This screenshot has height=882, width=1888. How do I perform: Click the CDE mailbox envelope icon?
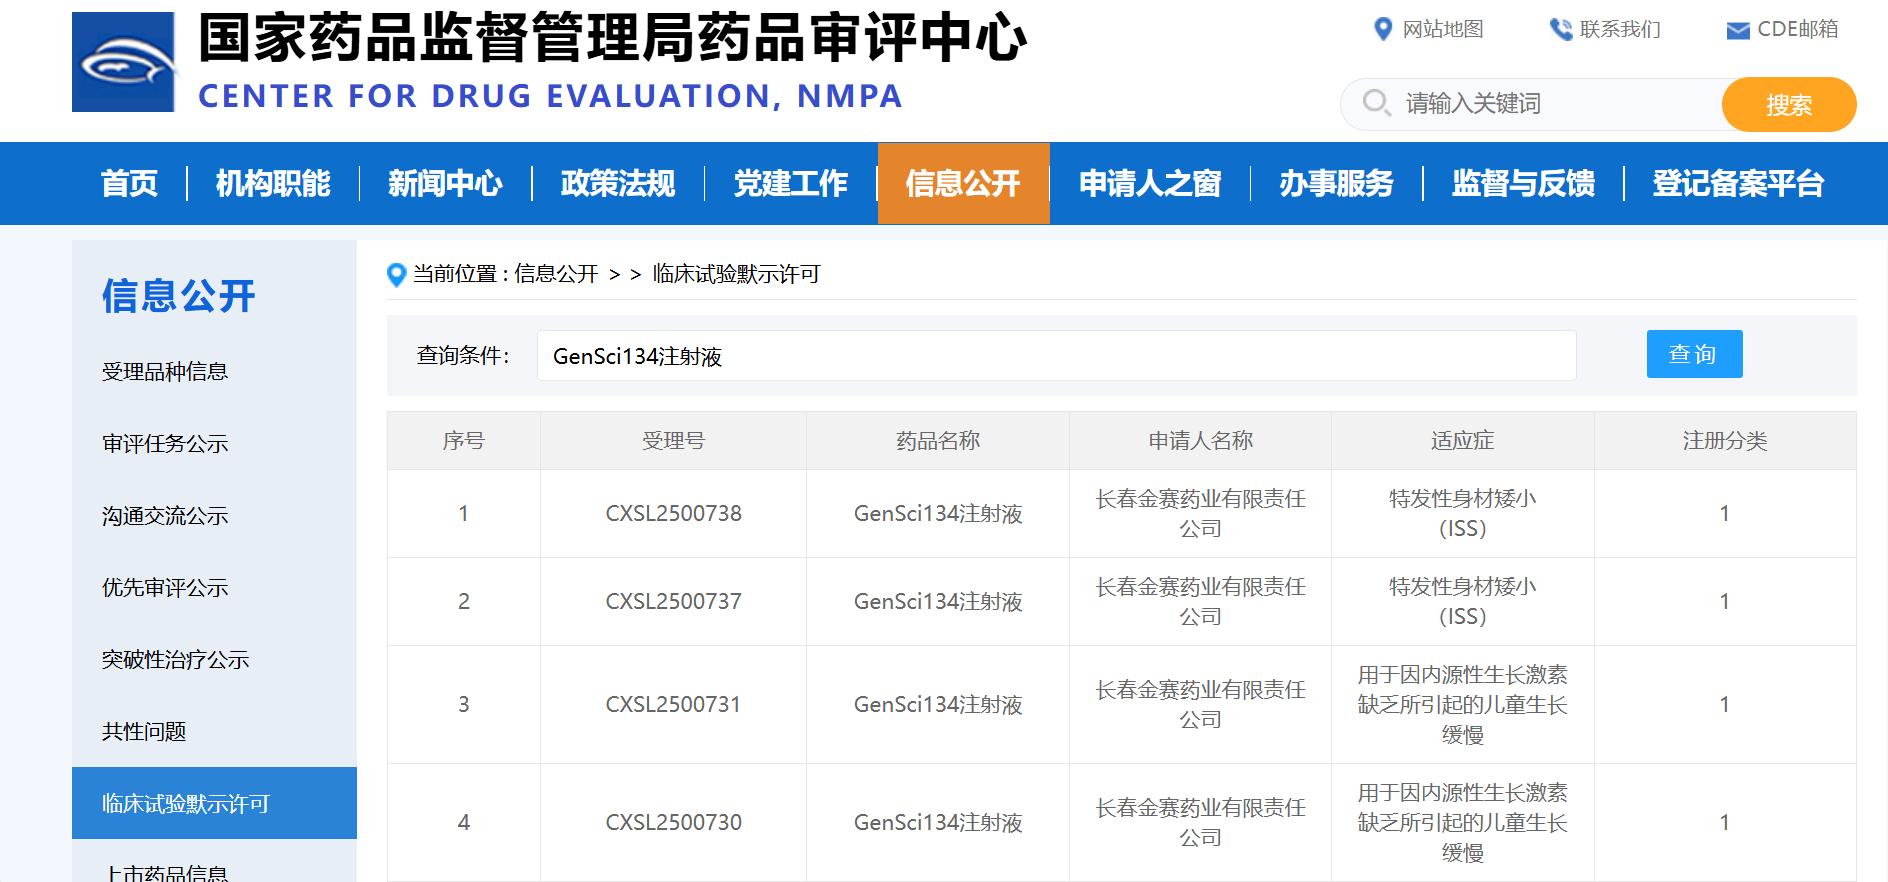pyautogui.click(x=1738, y=31)
